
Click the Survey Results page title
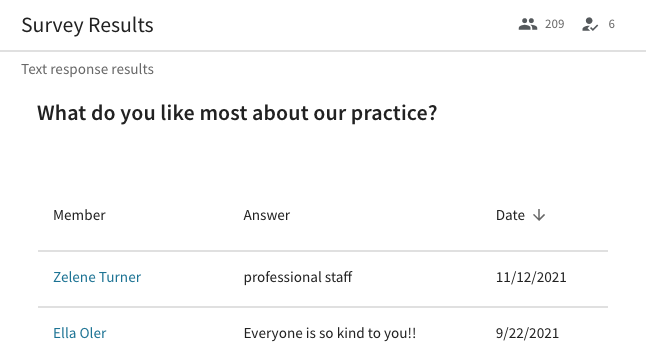pos(87,25)
